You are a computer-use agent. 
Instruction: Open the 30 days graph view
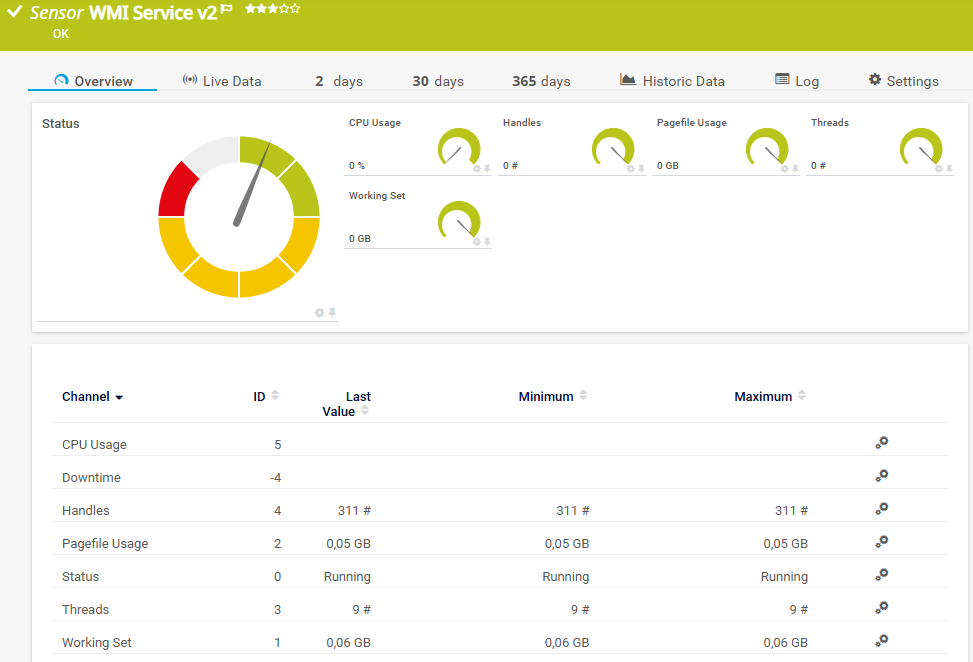click(x=438, y=81)
